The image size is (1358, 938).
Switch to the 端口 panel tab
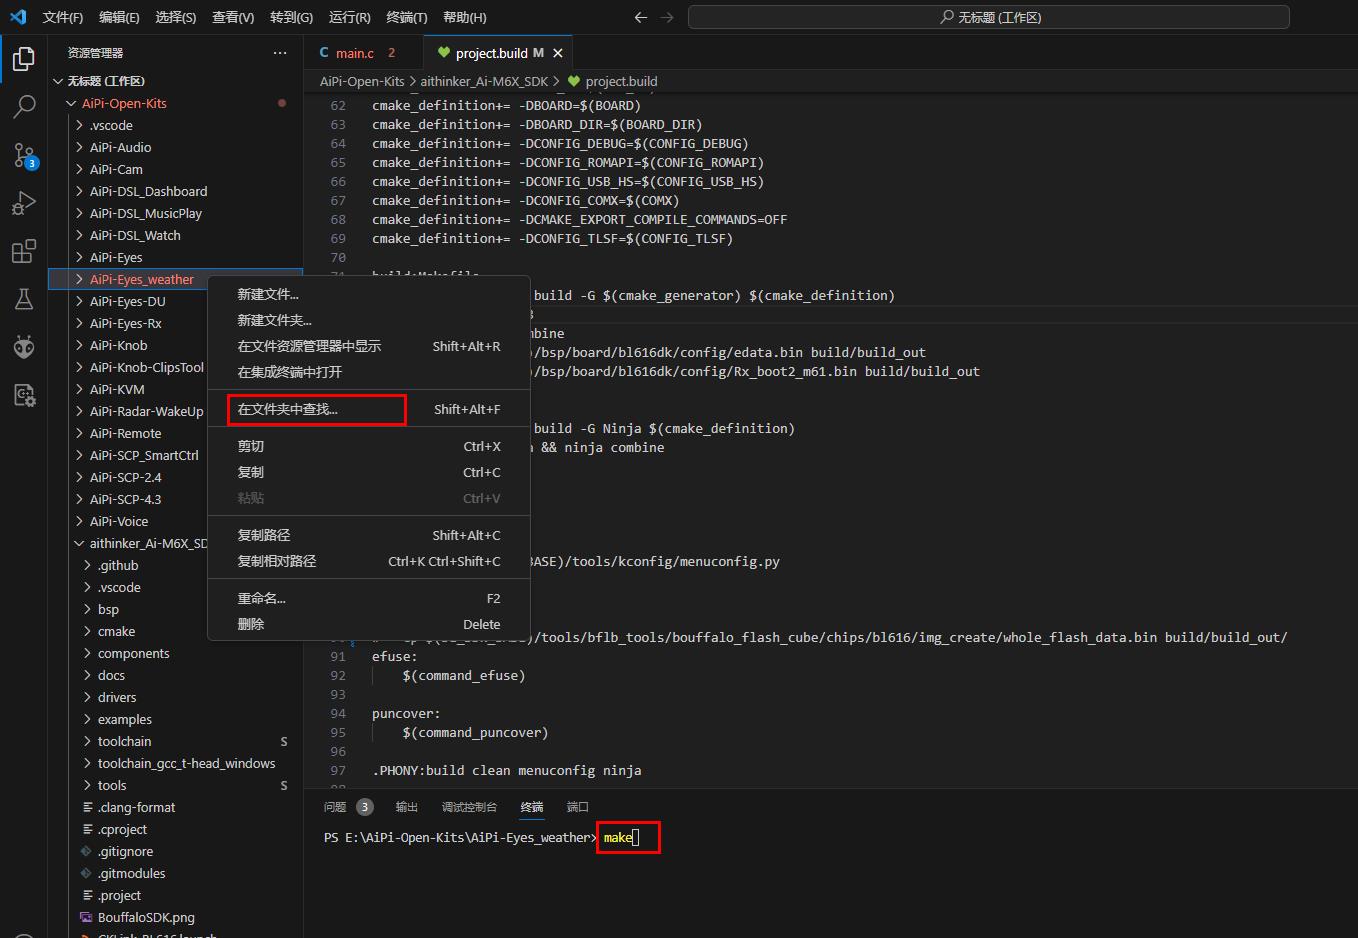click(578, 807)
